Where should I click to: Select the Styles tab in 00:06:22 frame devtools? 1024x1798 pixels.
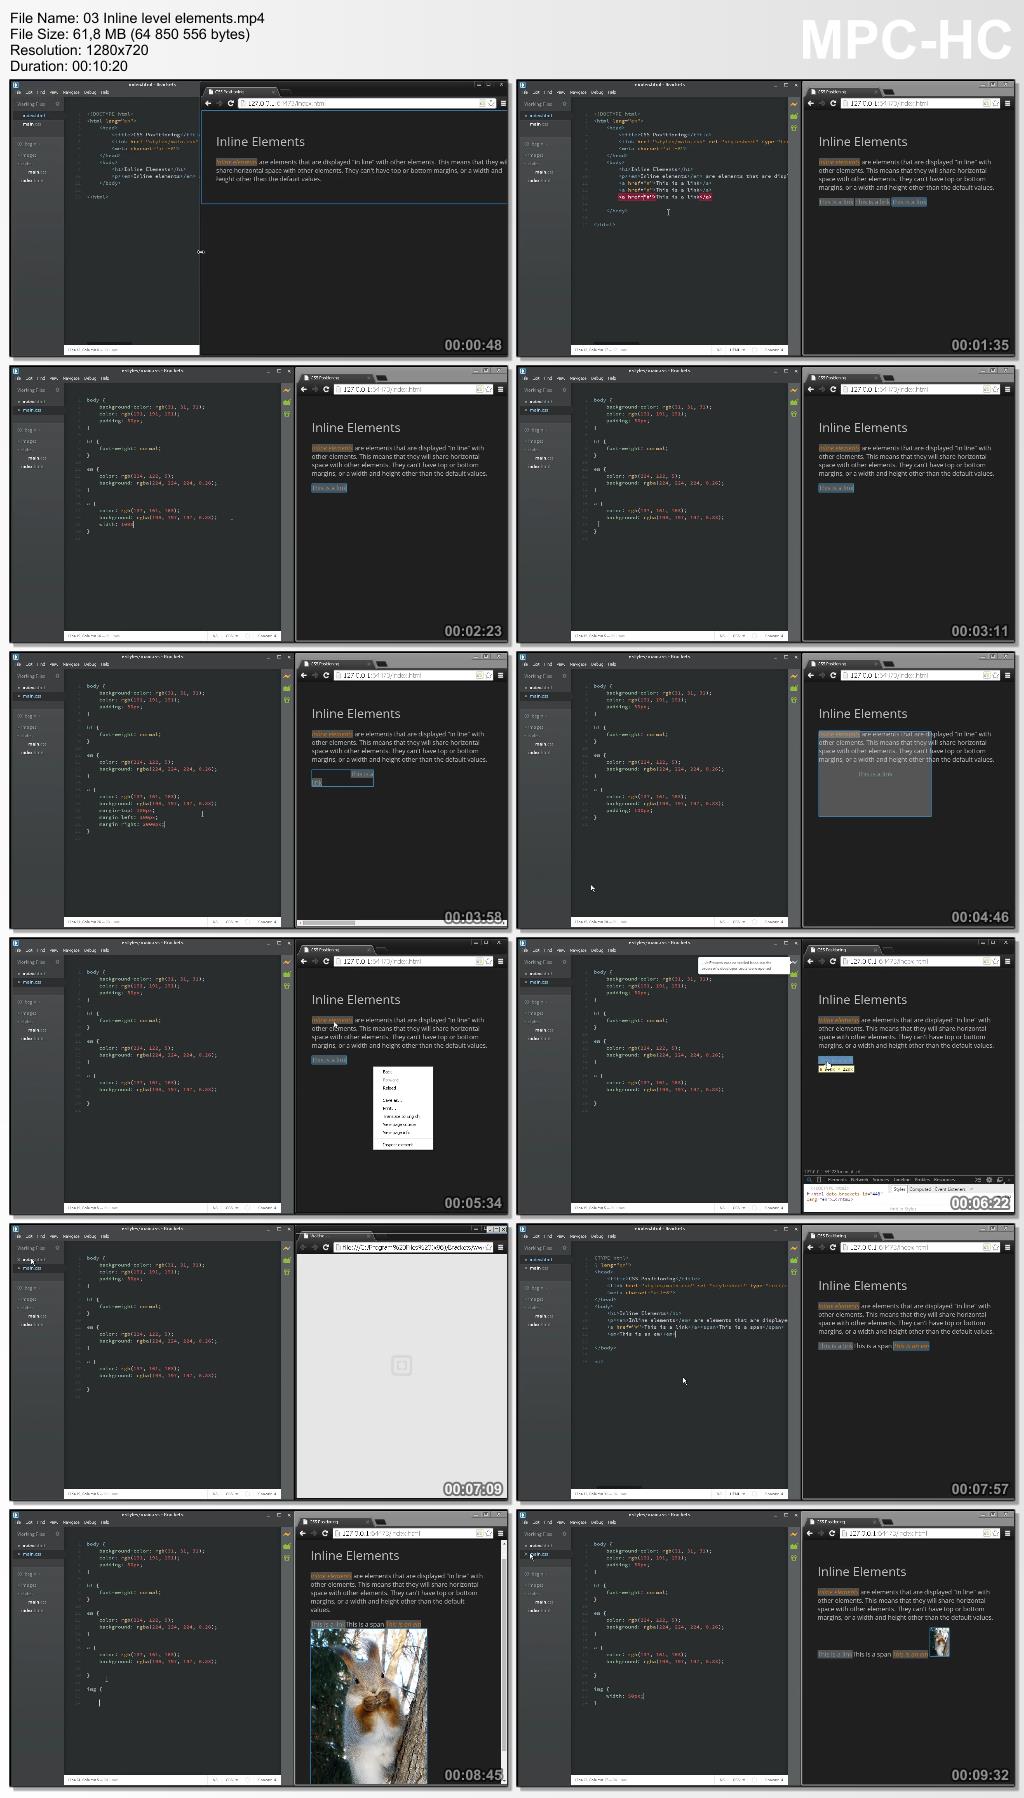899,1189
